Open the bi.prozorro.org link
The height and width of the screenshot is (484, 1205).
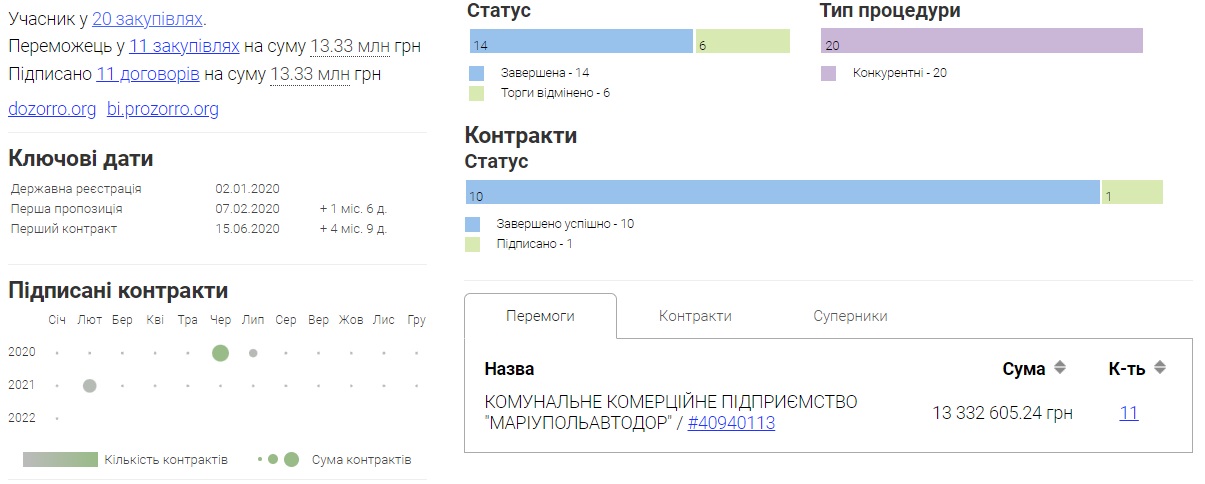tap(163, 109)
